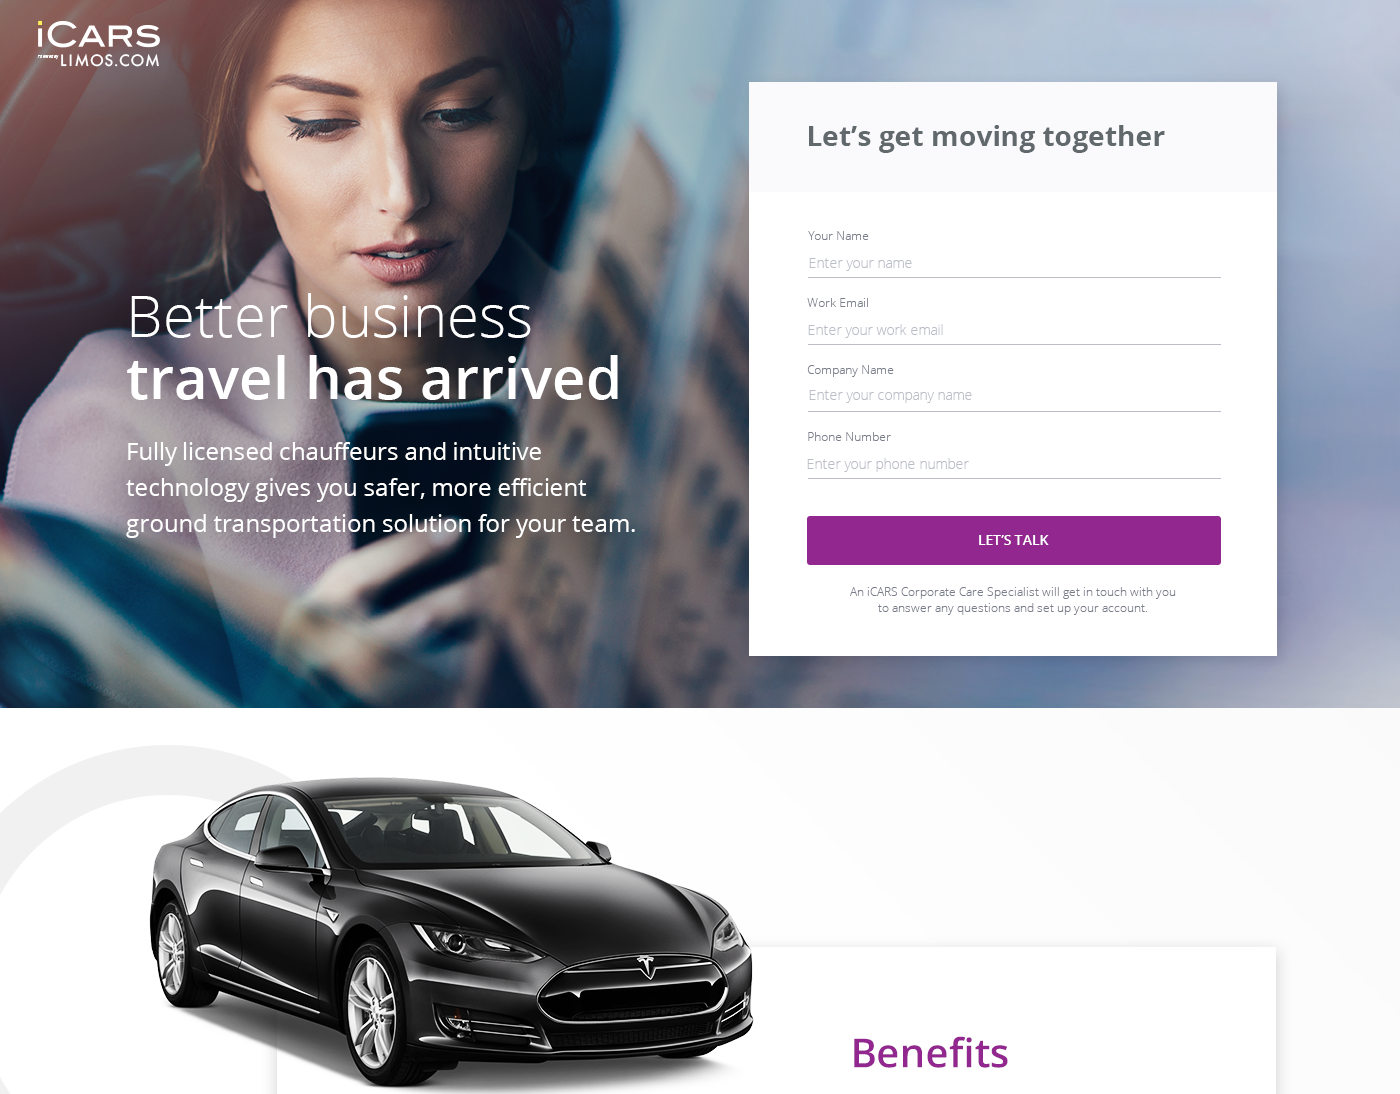Click the "Phone Number" field label
The height and width of the screenshot is (1094, 1400).
(849, 437)
